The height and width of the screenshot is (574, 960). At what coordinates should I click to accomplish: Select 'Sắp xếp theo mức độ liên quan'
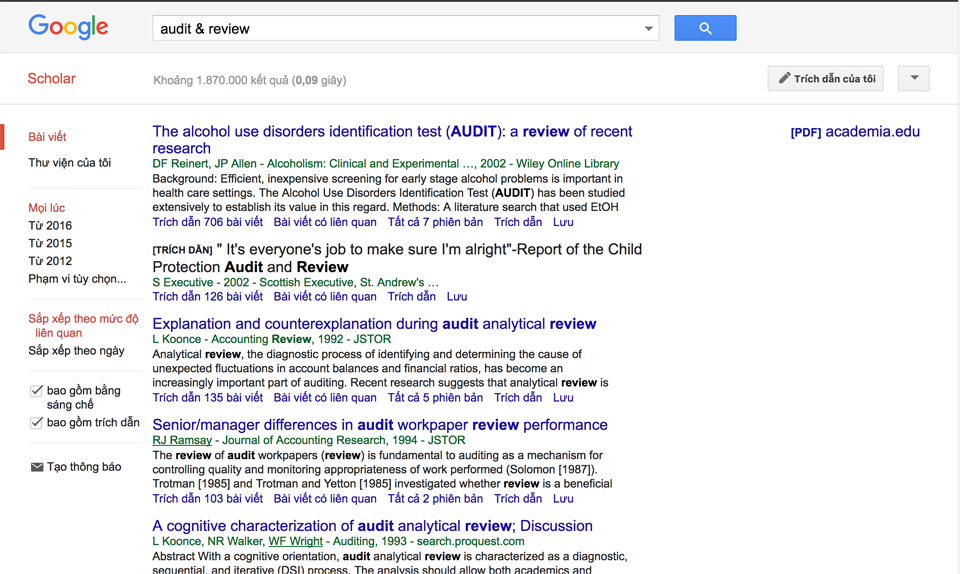point(83,326)
